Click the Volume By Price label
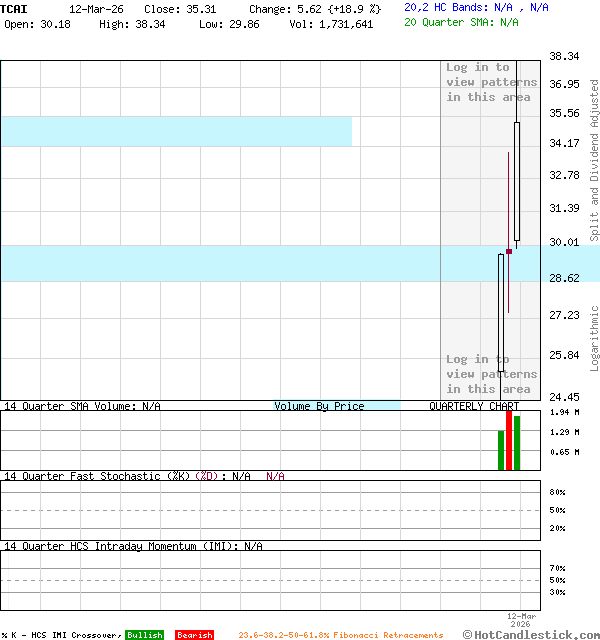This screenshot has width=600, height=640. pyautogui.click(x=319, y=406)
